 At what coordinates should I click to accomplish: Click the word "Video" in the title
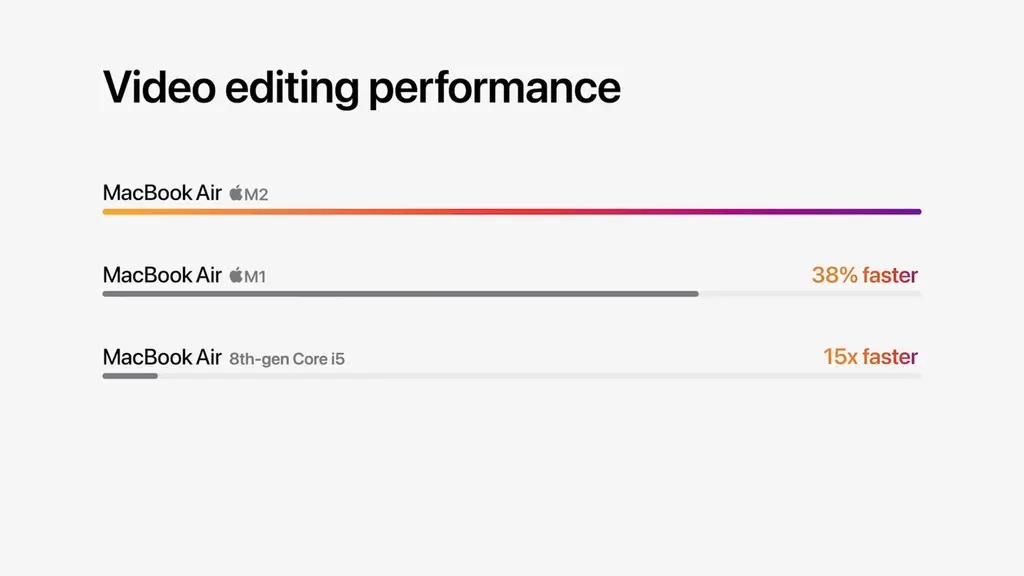click(159, 88)
